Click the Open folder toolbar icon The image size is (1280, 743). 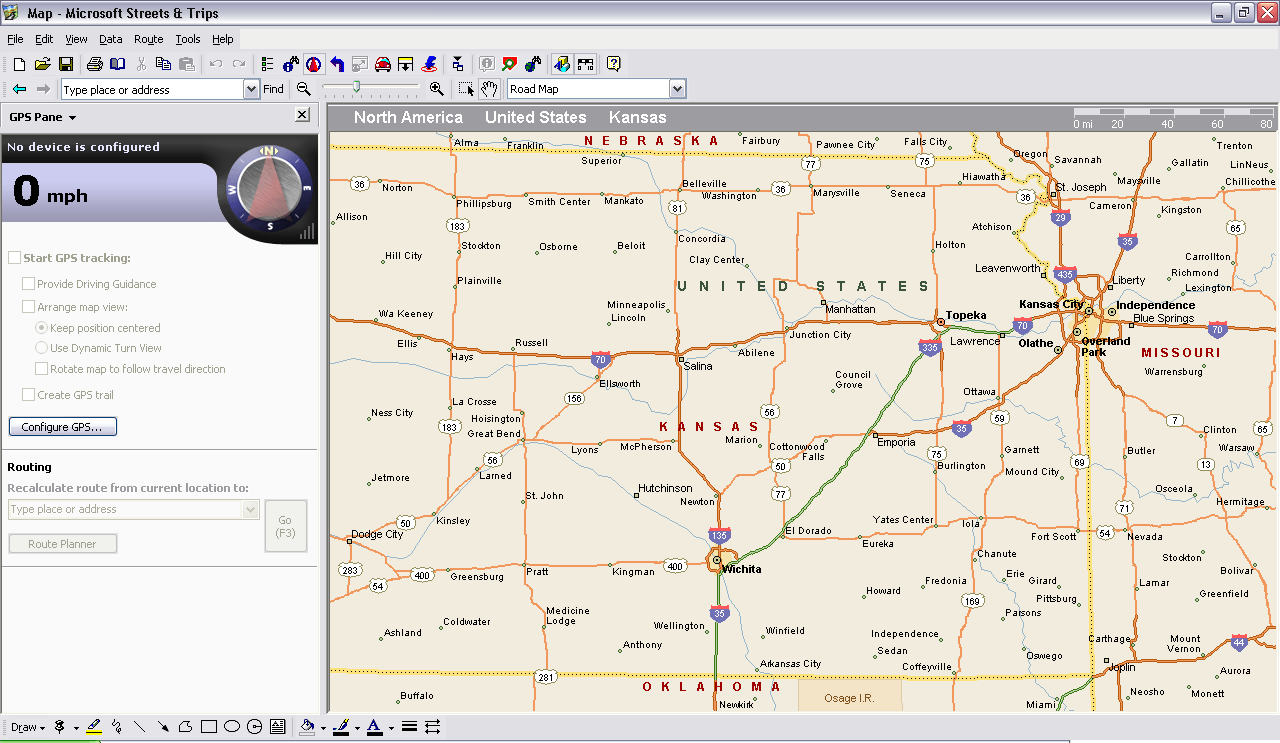pos(42,64)
